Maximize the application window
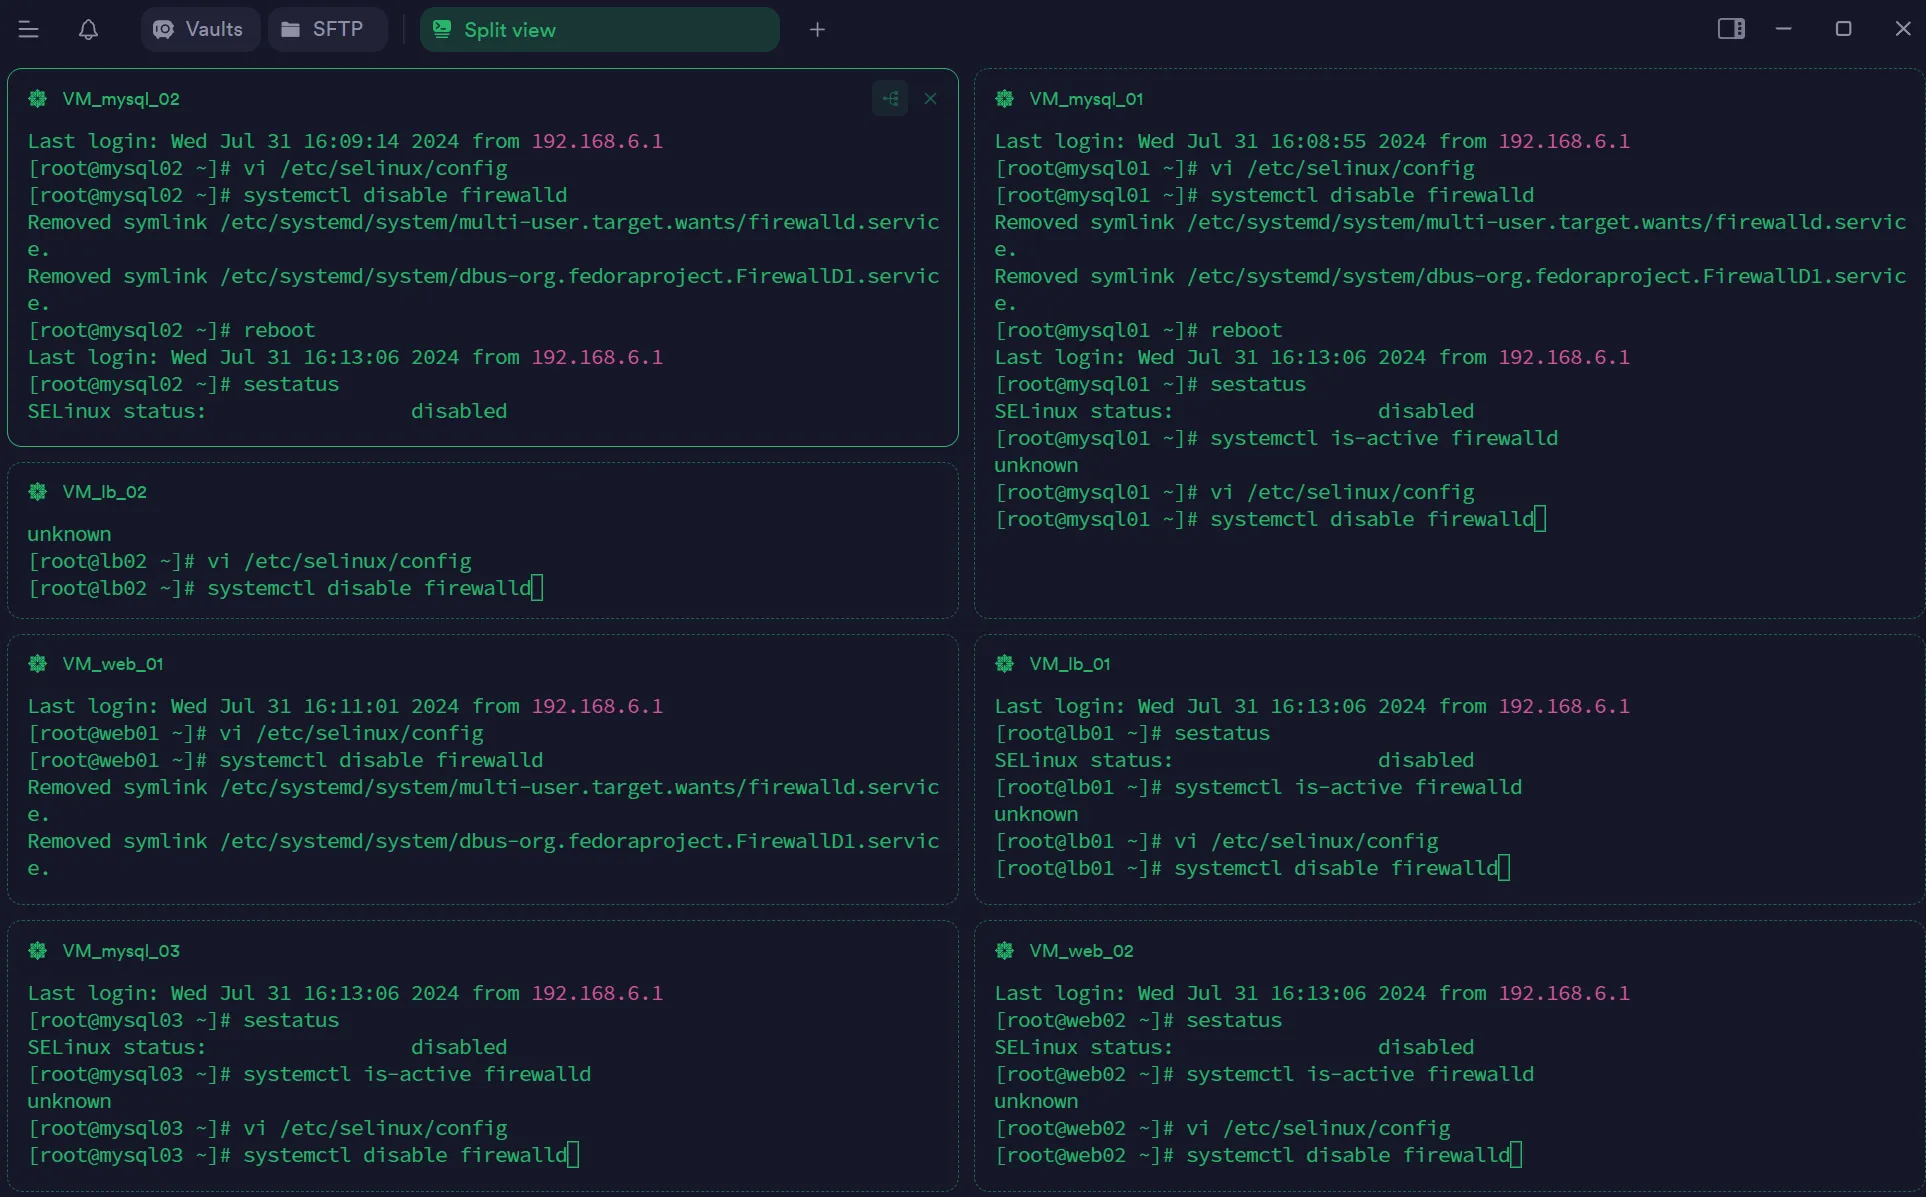1926x1197 pixels. (x=1843, y=29)
